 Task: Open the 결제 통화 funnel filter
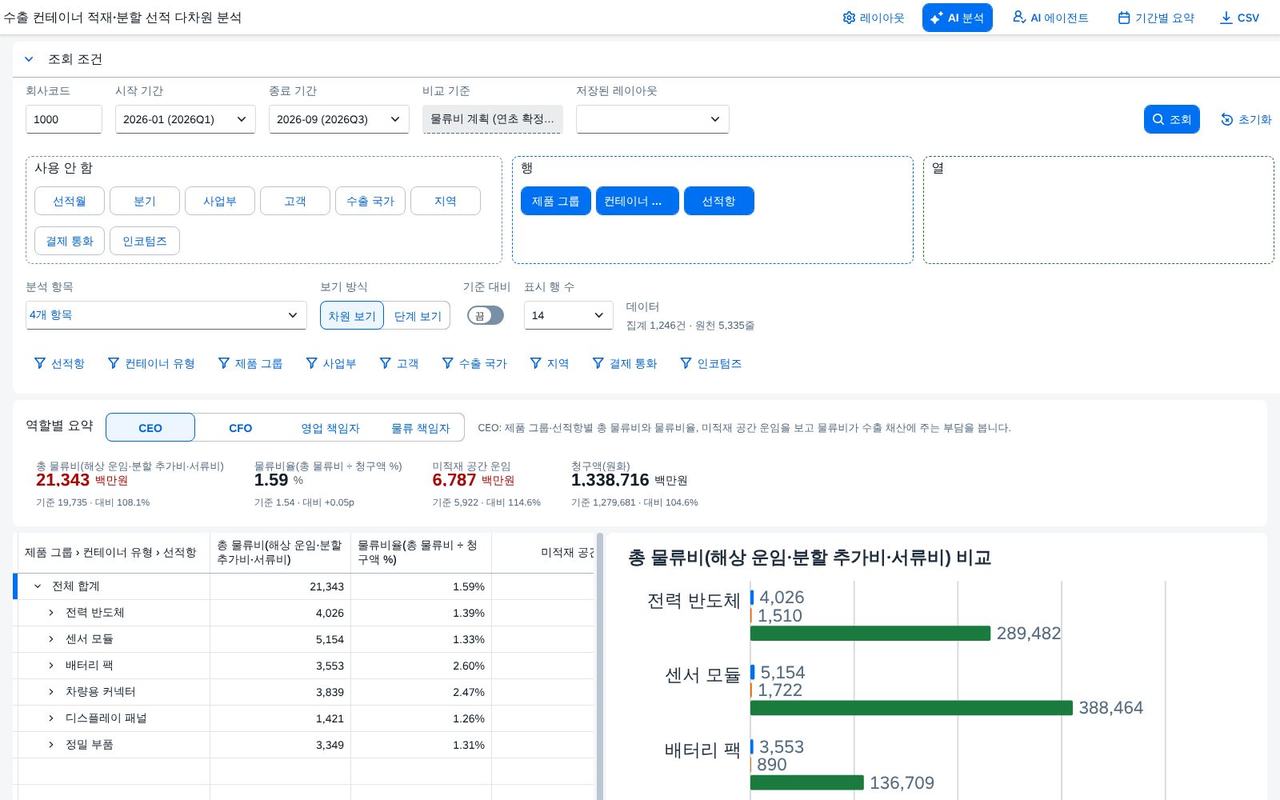point(624,364)
